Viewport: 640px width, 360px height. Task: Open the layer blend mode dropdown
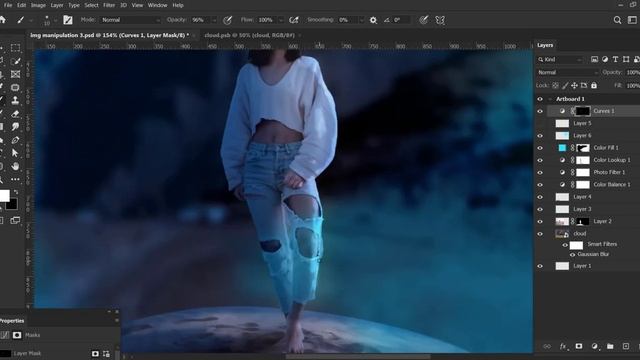[x=567, y=72]
